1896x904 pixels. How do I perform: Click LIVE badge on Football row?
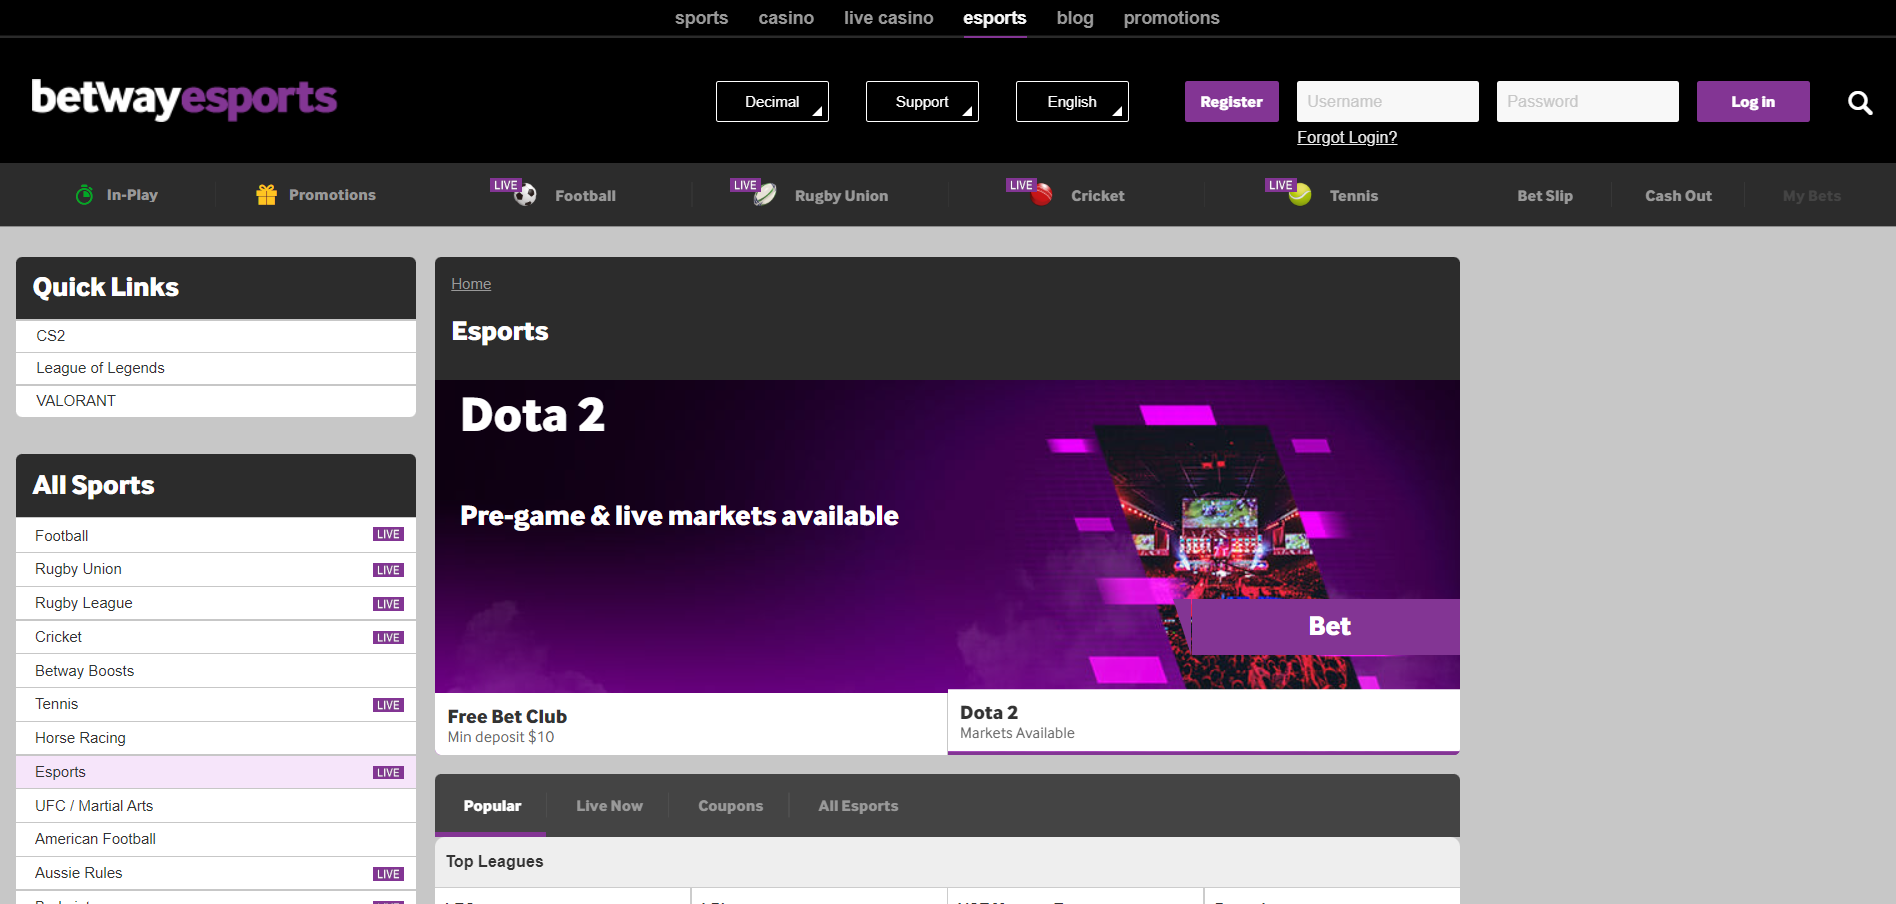(x=388, y=535)
